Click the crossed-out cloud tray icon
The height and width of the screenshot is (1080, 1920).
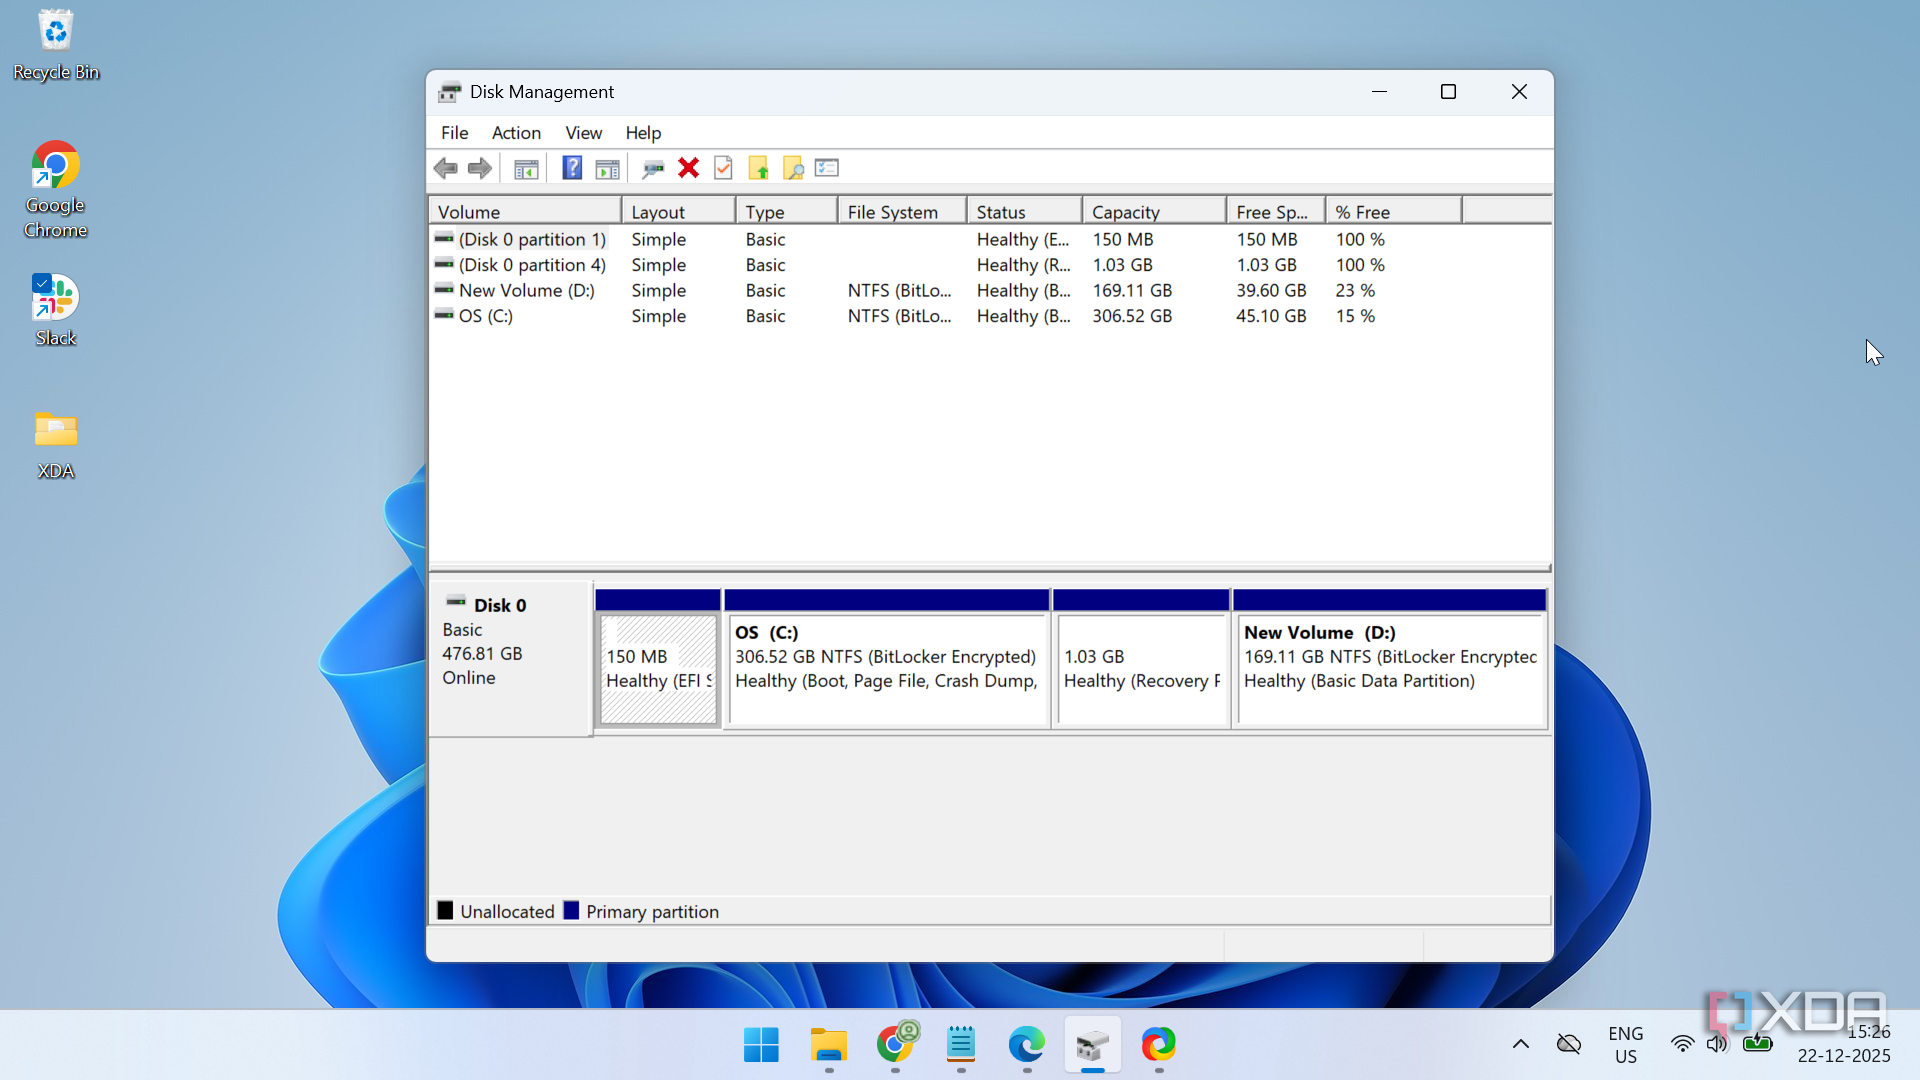pos(1569,1045)
